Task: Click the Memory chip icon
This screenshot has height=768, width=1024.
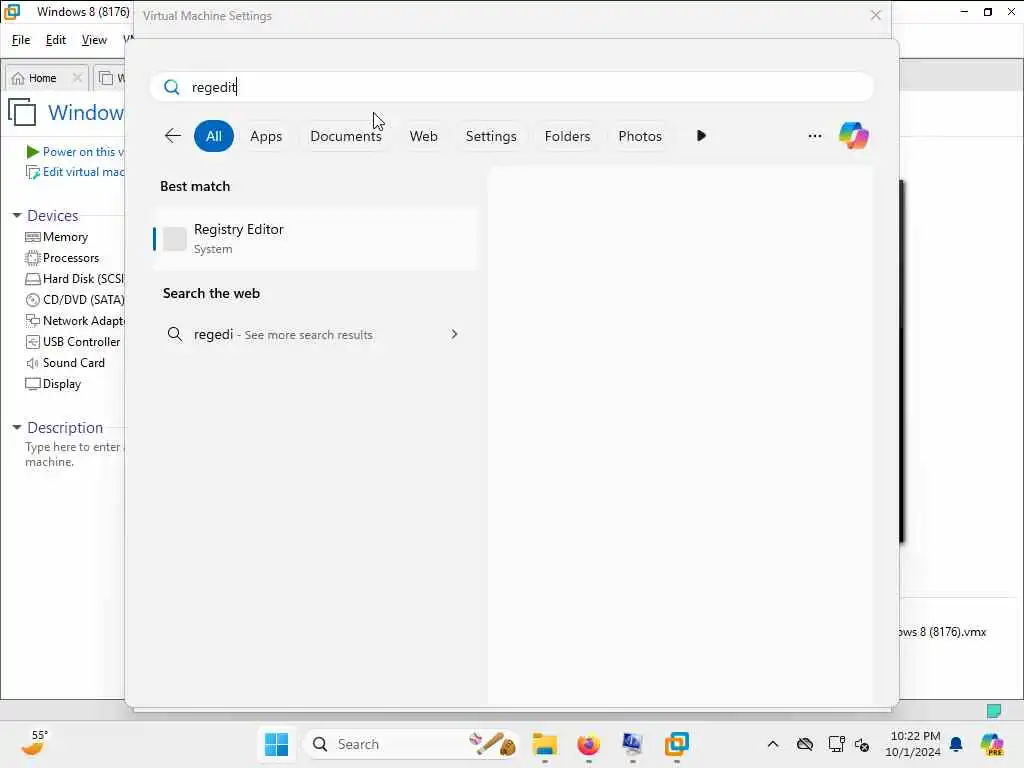Action: (x=33, y=236)
